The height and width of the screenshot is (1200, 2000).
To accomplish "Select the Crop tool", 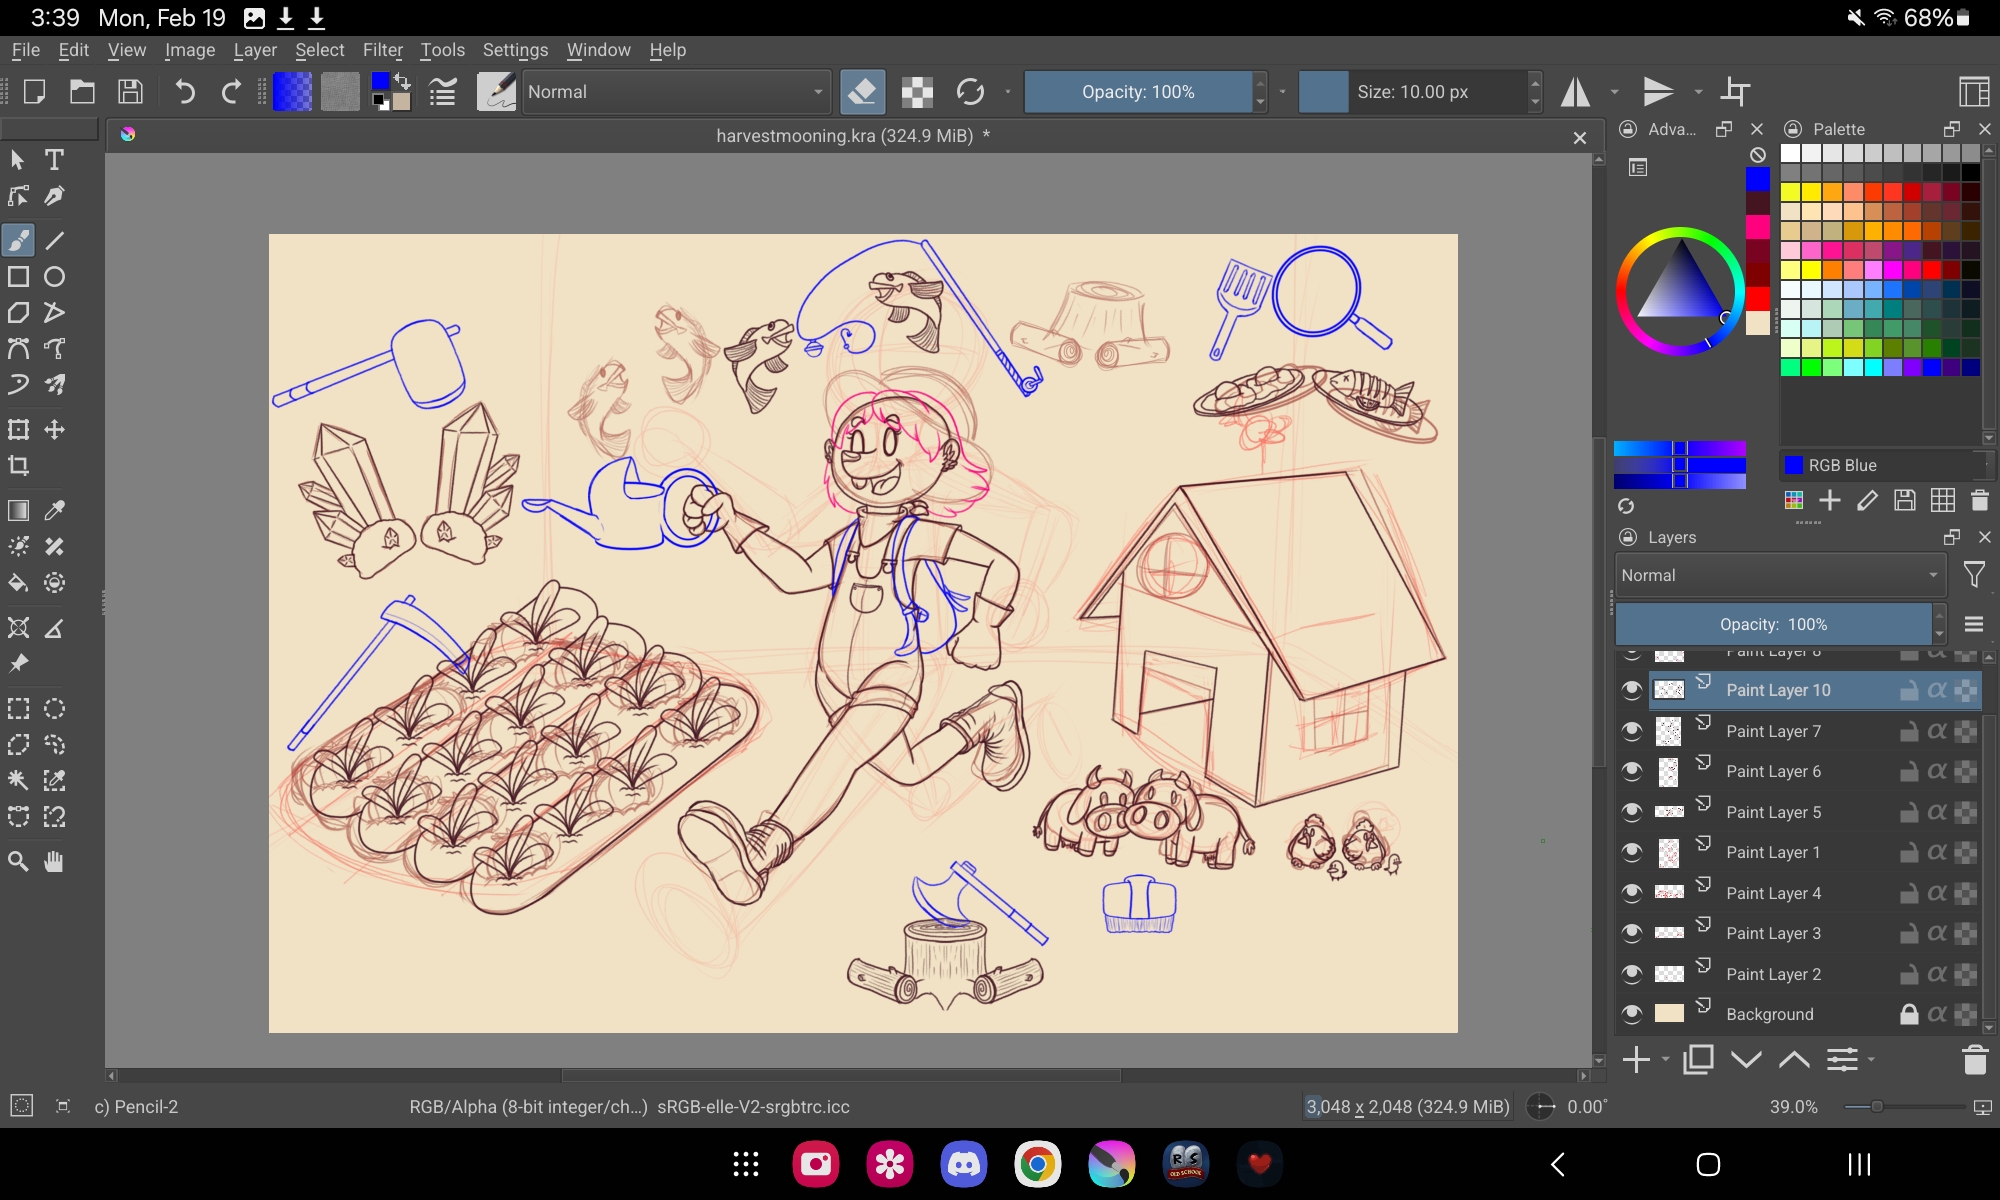I will coord(18,466).
